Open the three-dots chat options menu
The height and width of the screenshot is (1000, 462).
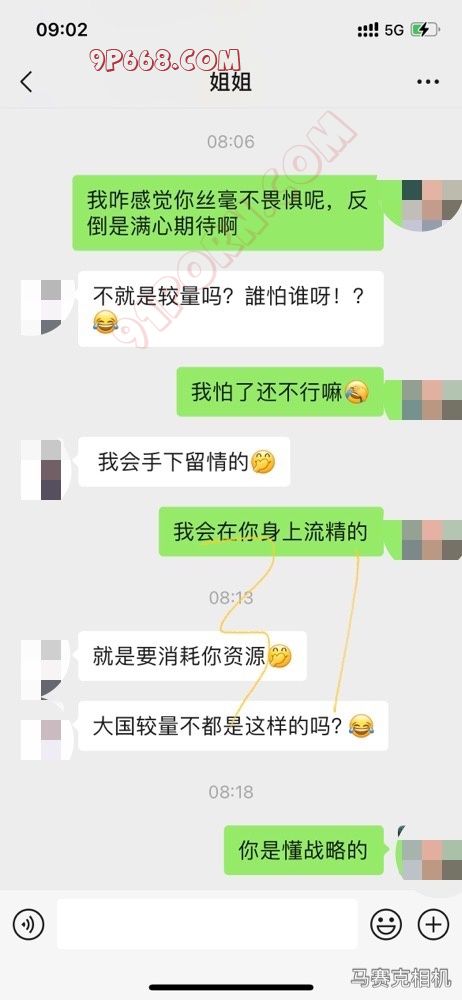pos(428,82)
